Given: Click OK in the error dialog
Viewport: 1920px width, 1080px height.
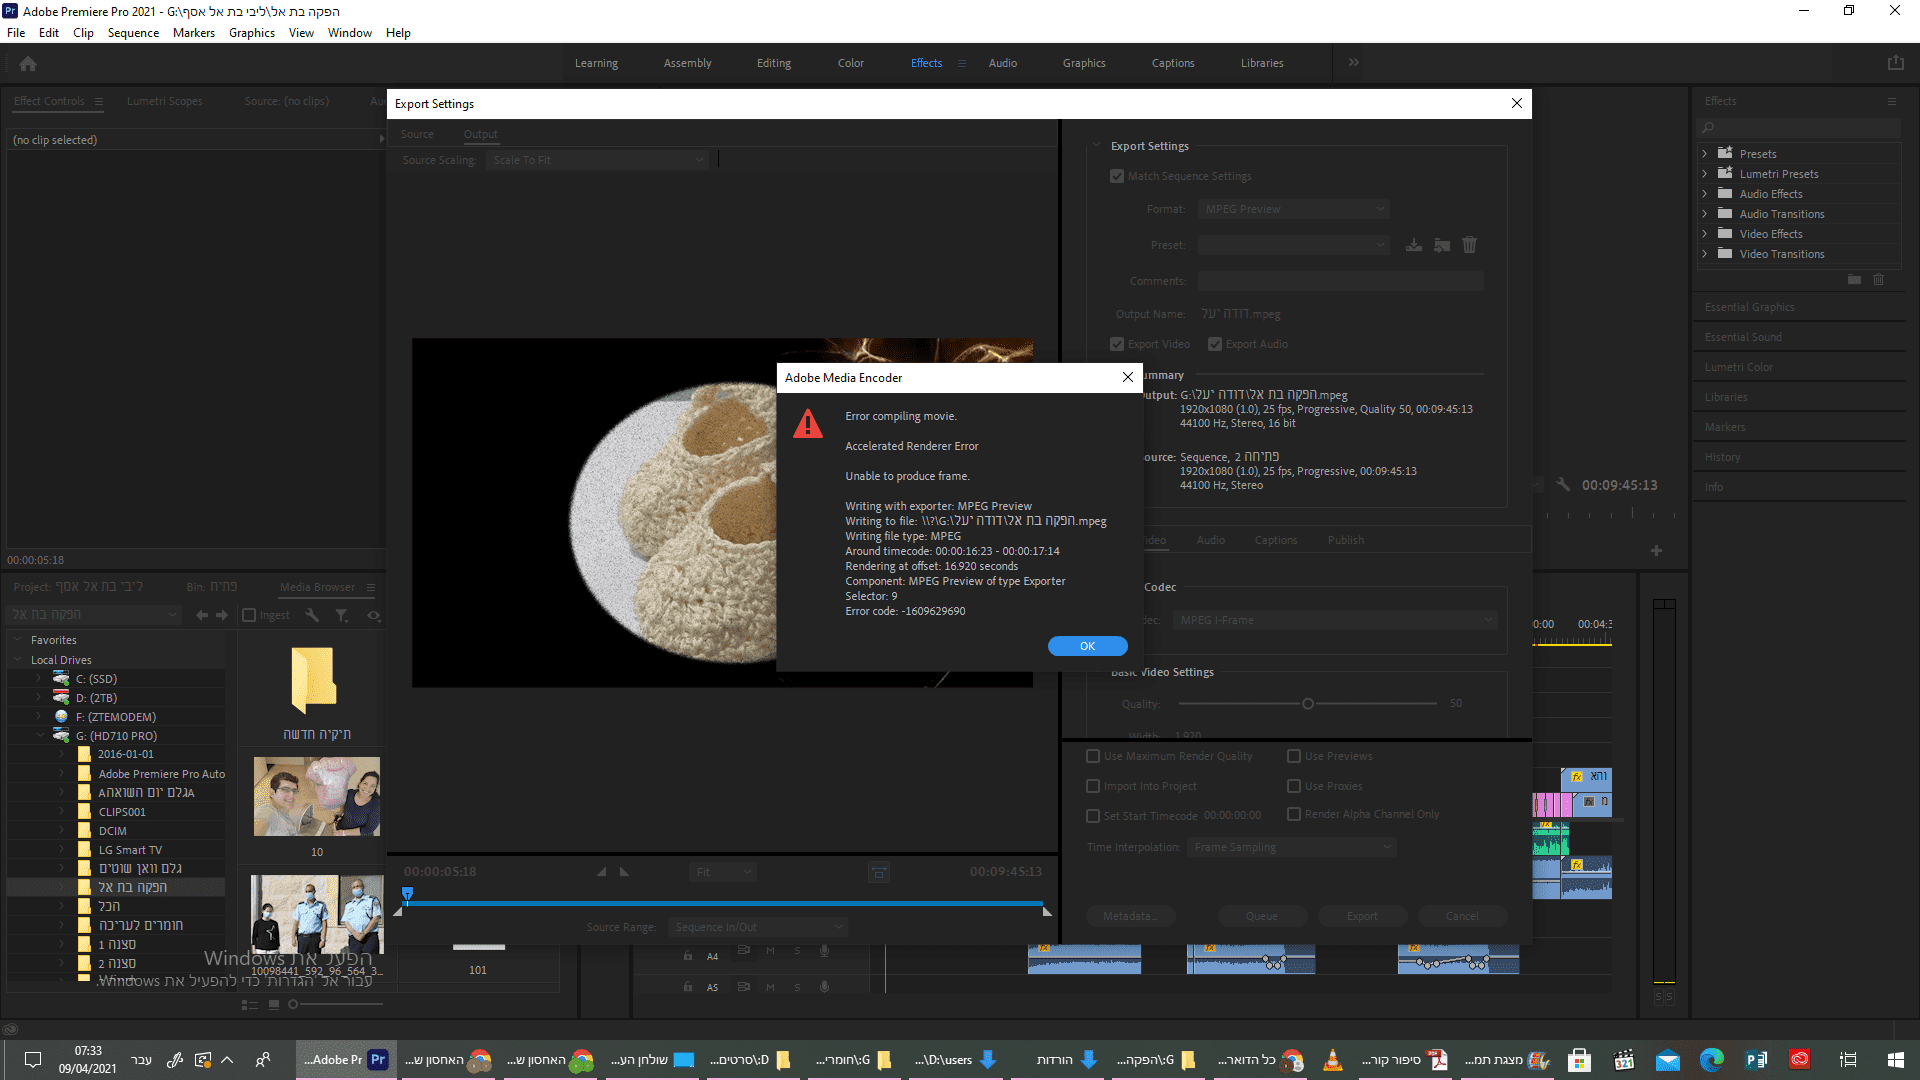Looking at the screenshot, I should click(1087, 646).
